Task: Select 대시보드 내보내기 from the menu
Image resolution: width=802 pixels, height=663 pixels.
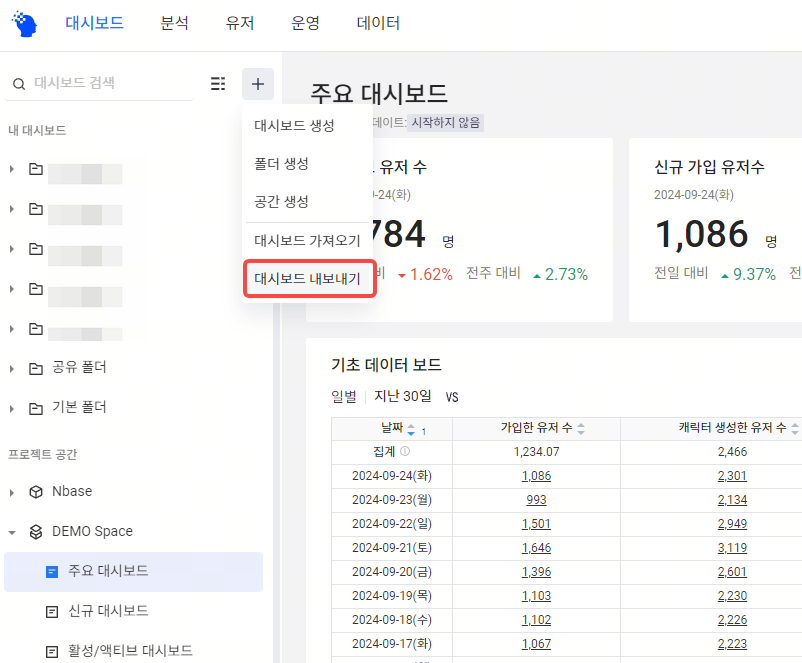Action: [309, 279]
